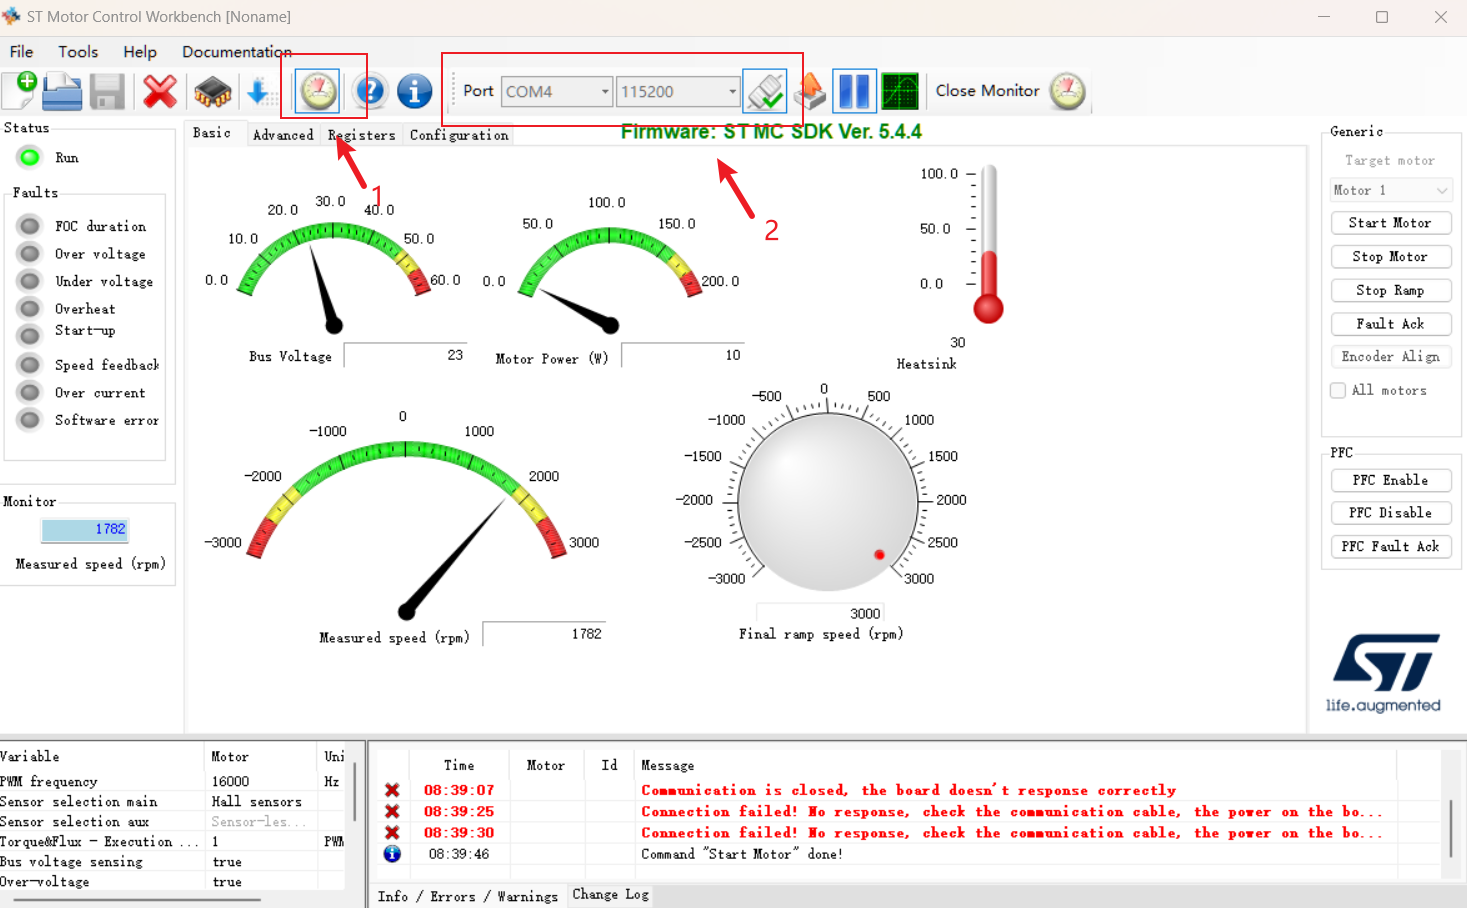Click the Start Motor button

[1391, 223]
